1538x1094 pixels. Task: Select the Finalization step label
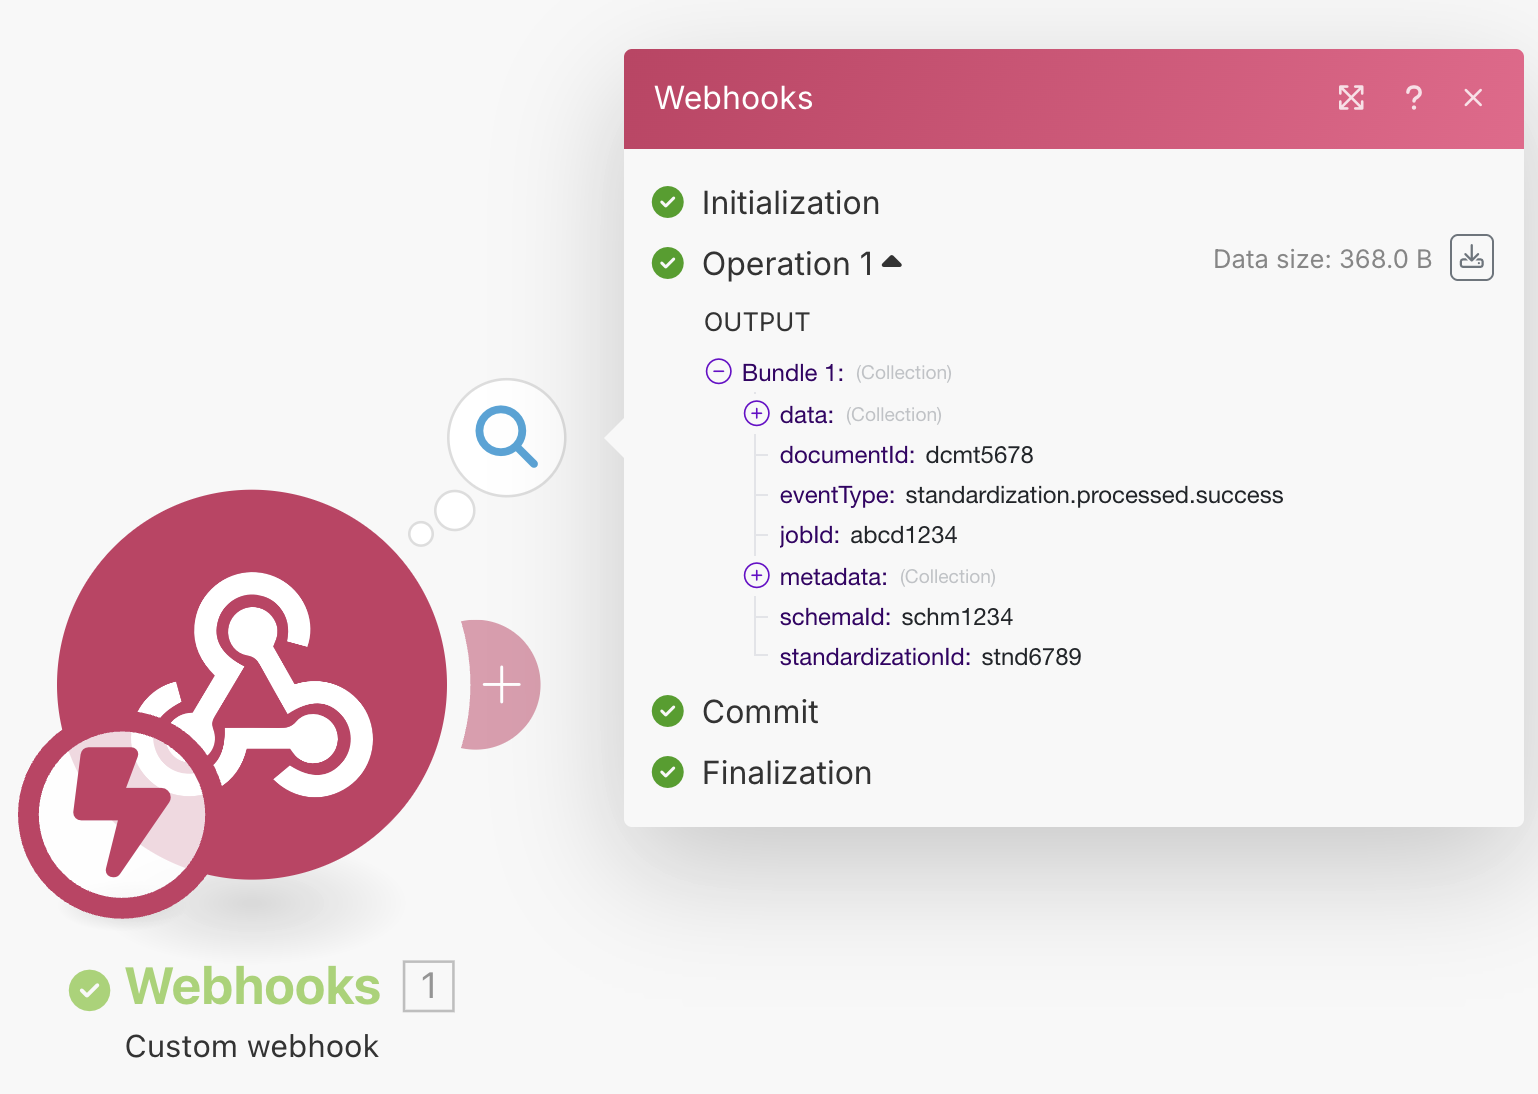click(787, 773)
